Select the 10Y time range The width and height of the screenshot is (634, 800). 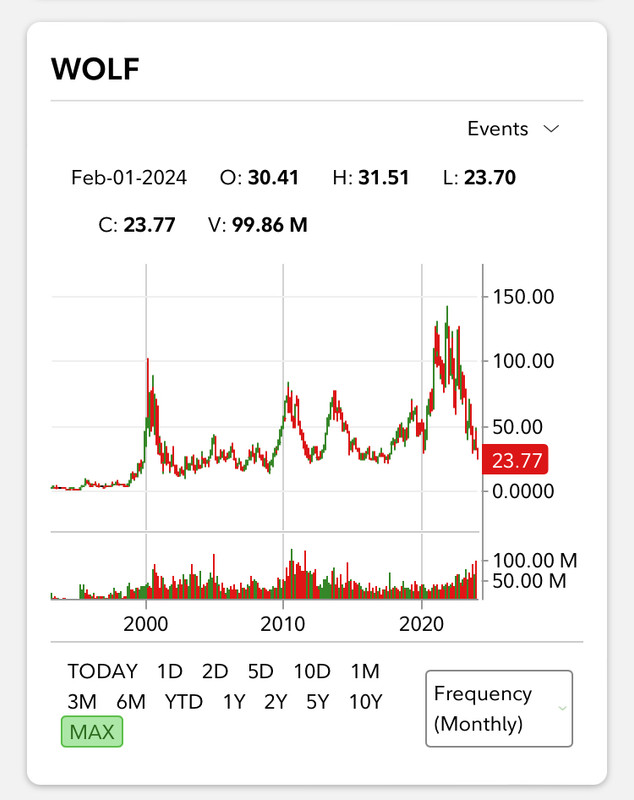366,702
